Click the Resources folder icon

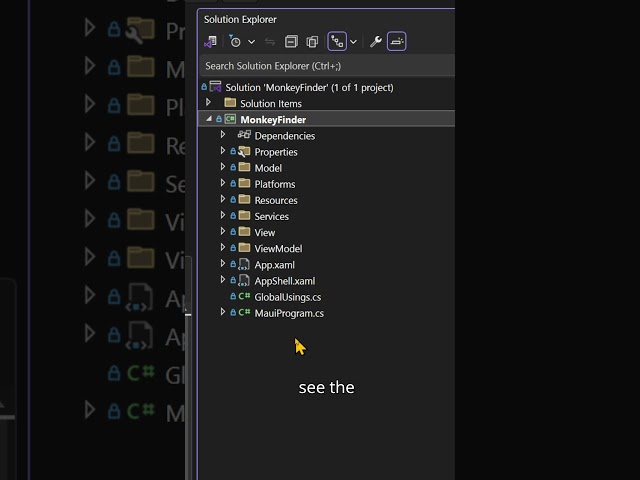pyautogui.click(x=244, y=199)
